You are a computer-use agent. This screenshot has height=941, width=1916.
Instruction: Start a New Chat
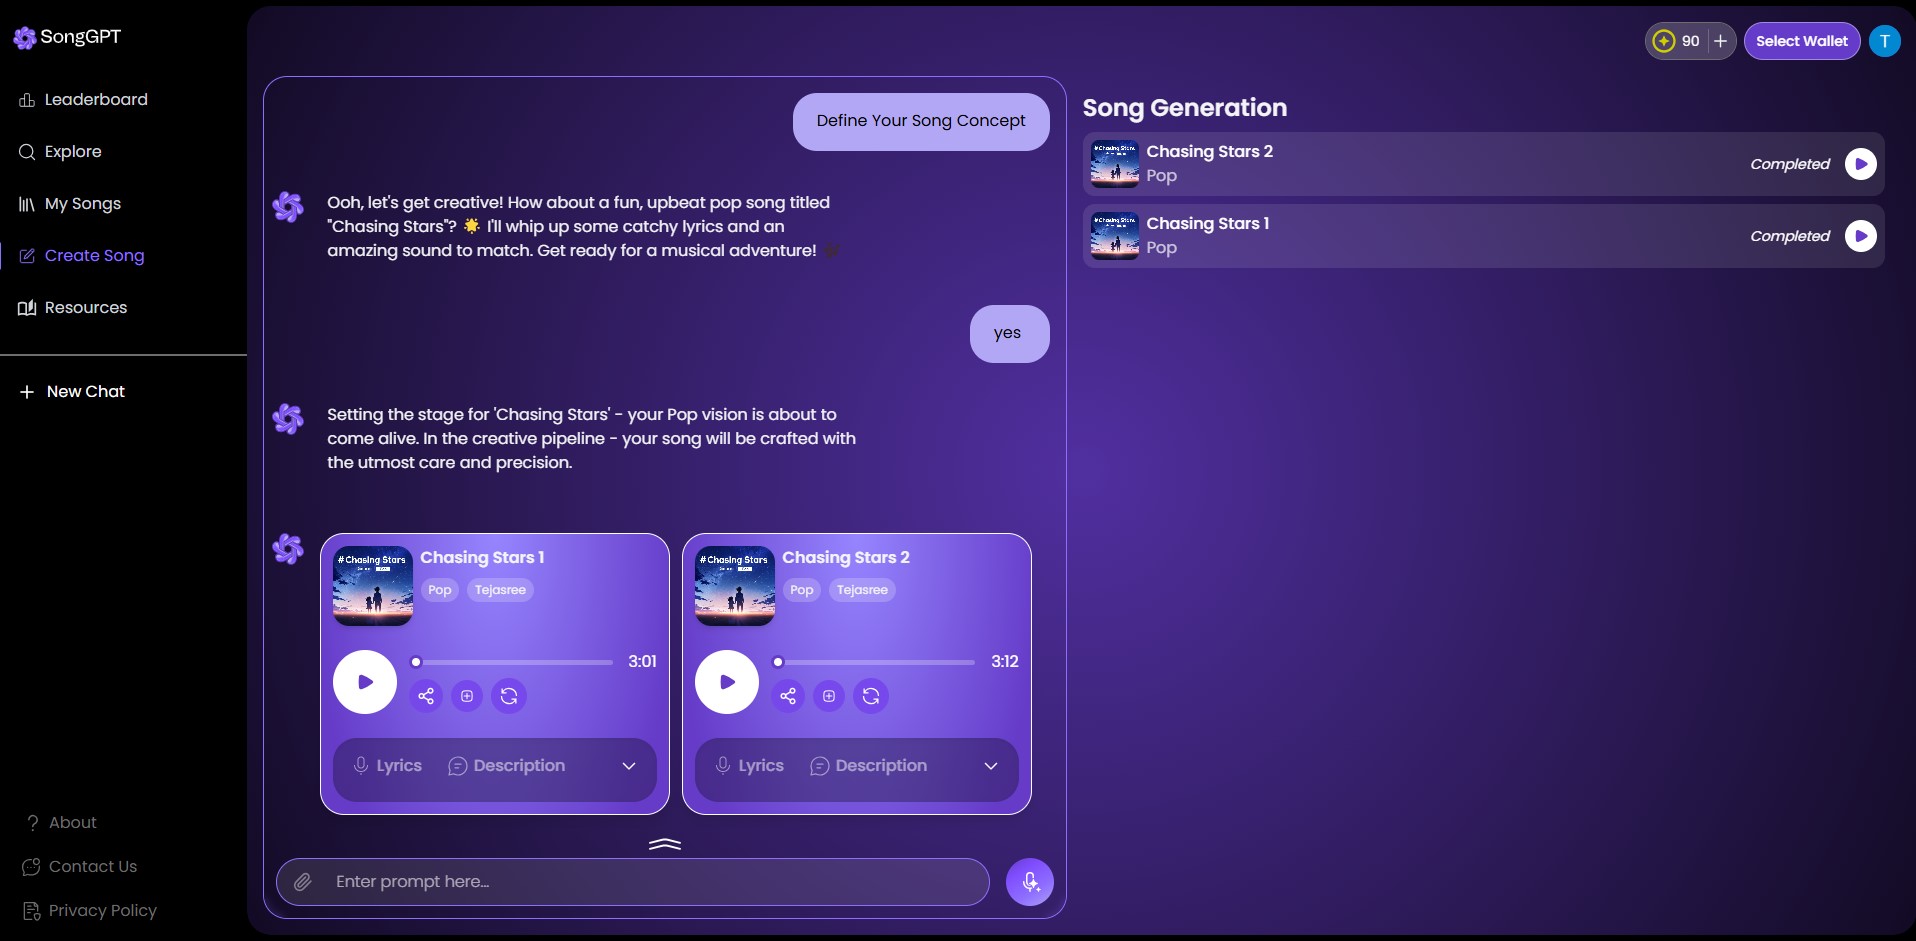click(x=72, y=391)
